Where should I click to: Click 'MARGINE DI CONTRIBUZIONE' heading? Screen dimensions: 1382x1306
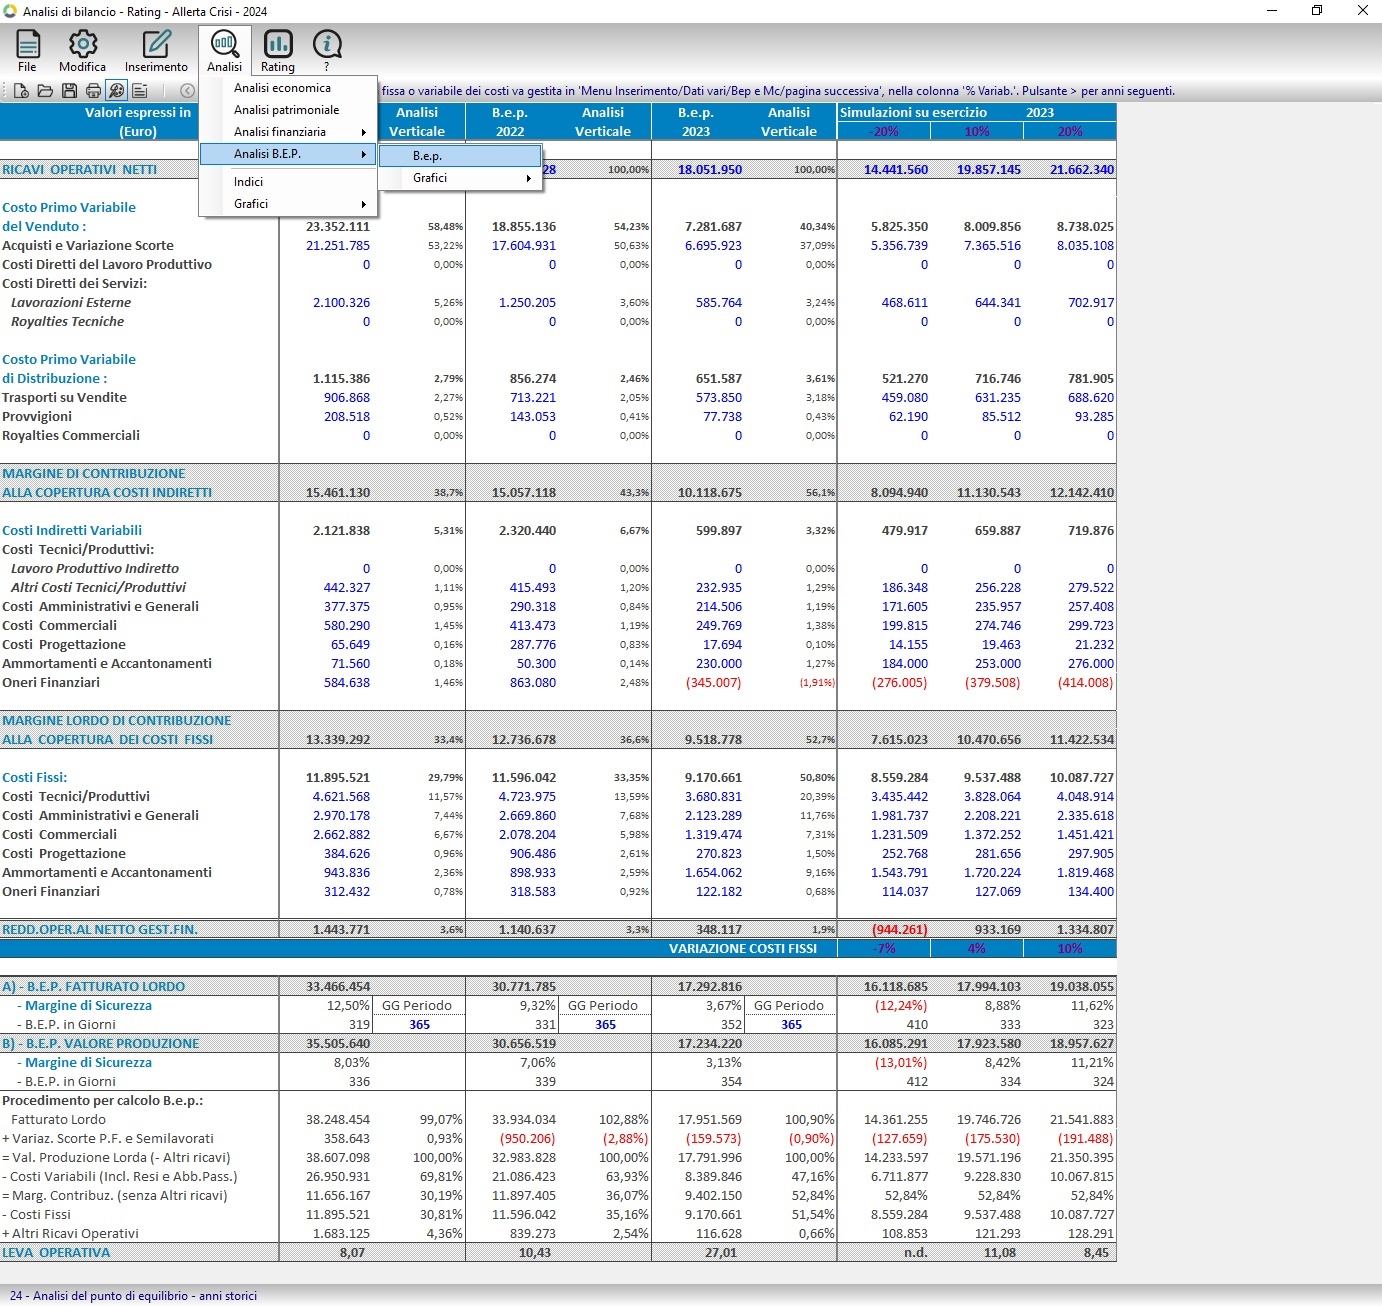[94, 474]
